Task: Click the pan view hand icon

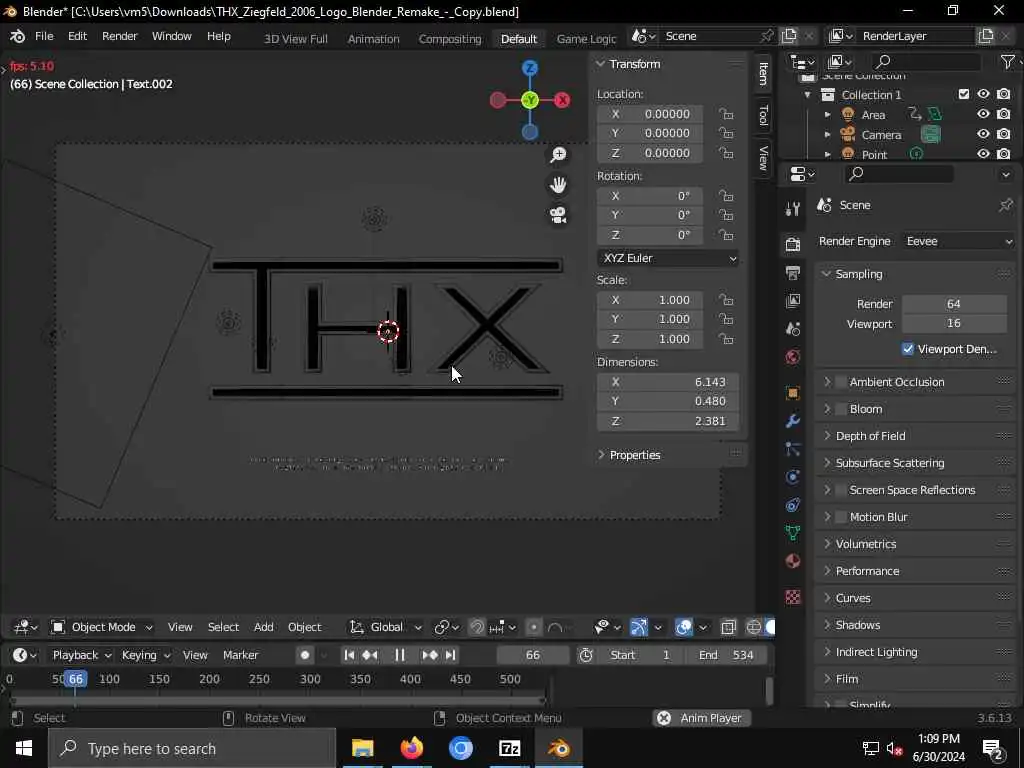Action: point(558,185)
